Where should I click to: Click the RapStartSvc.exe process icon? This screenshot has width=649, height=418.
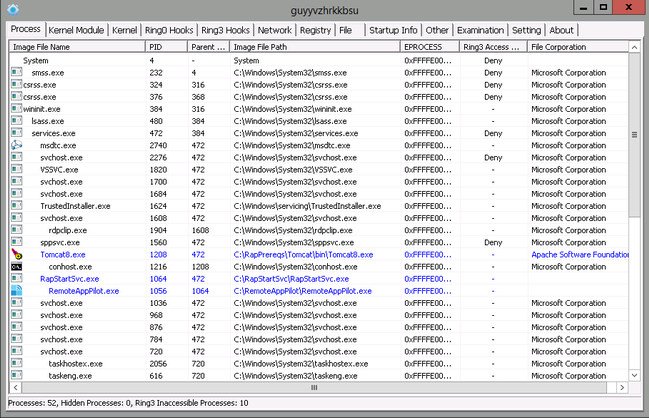(16, 279)
